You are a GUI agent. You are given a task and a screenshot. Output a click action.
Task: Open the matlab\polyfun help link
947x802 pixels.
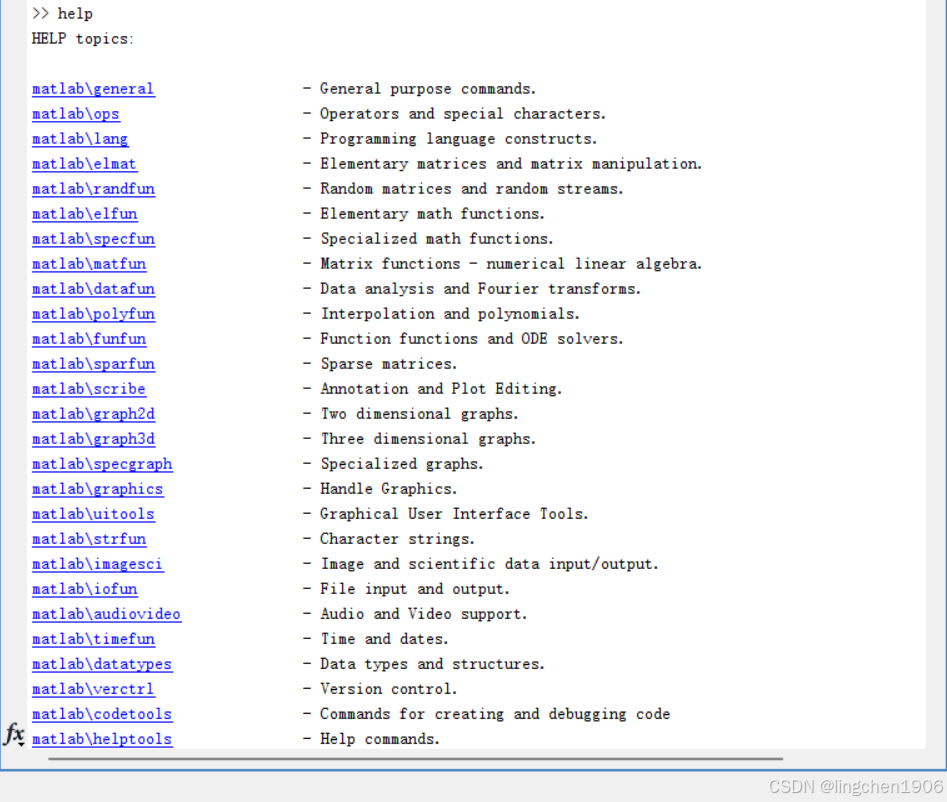pos(93,314)
